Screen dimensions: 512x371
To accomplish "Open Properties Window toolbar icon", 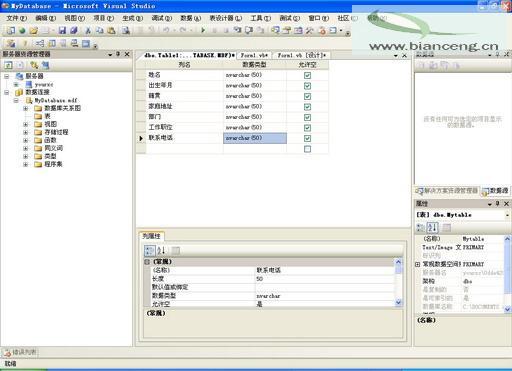I will click(287, 30).
